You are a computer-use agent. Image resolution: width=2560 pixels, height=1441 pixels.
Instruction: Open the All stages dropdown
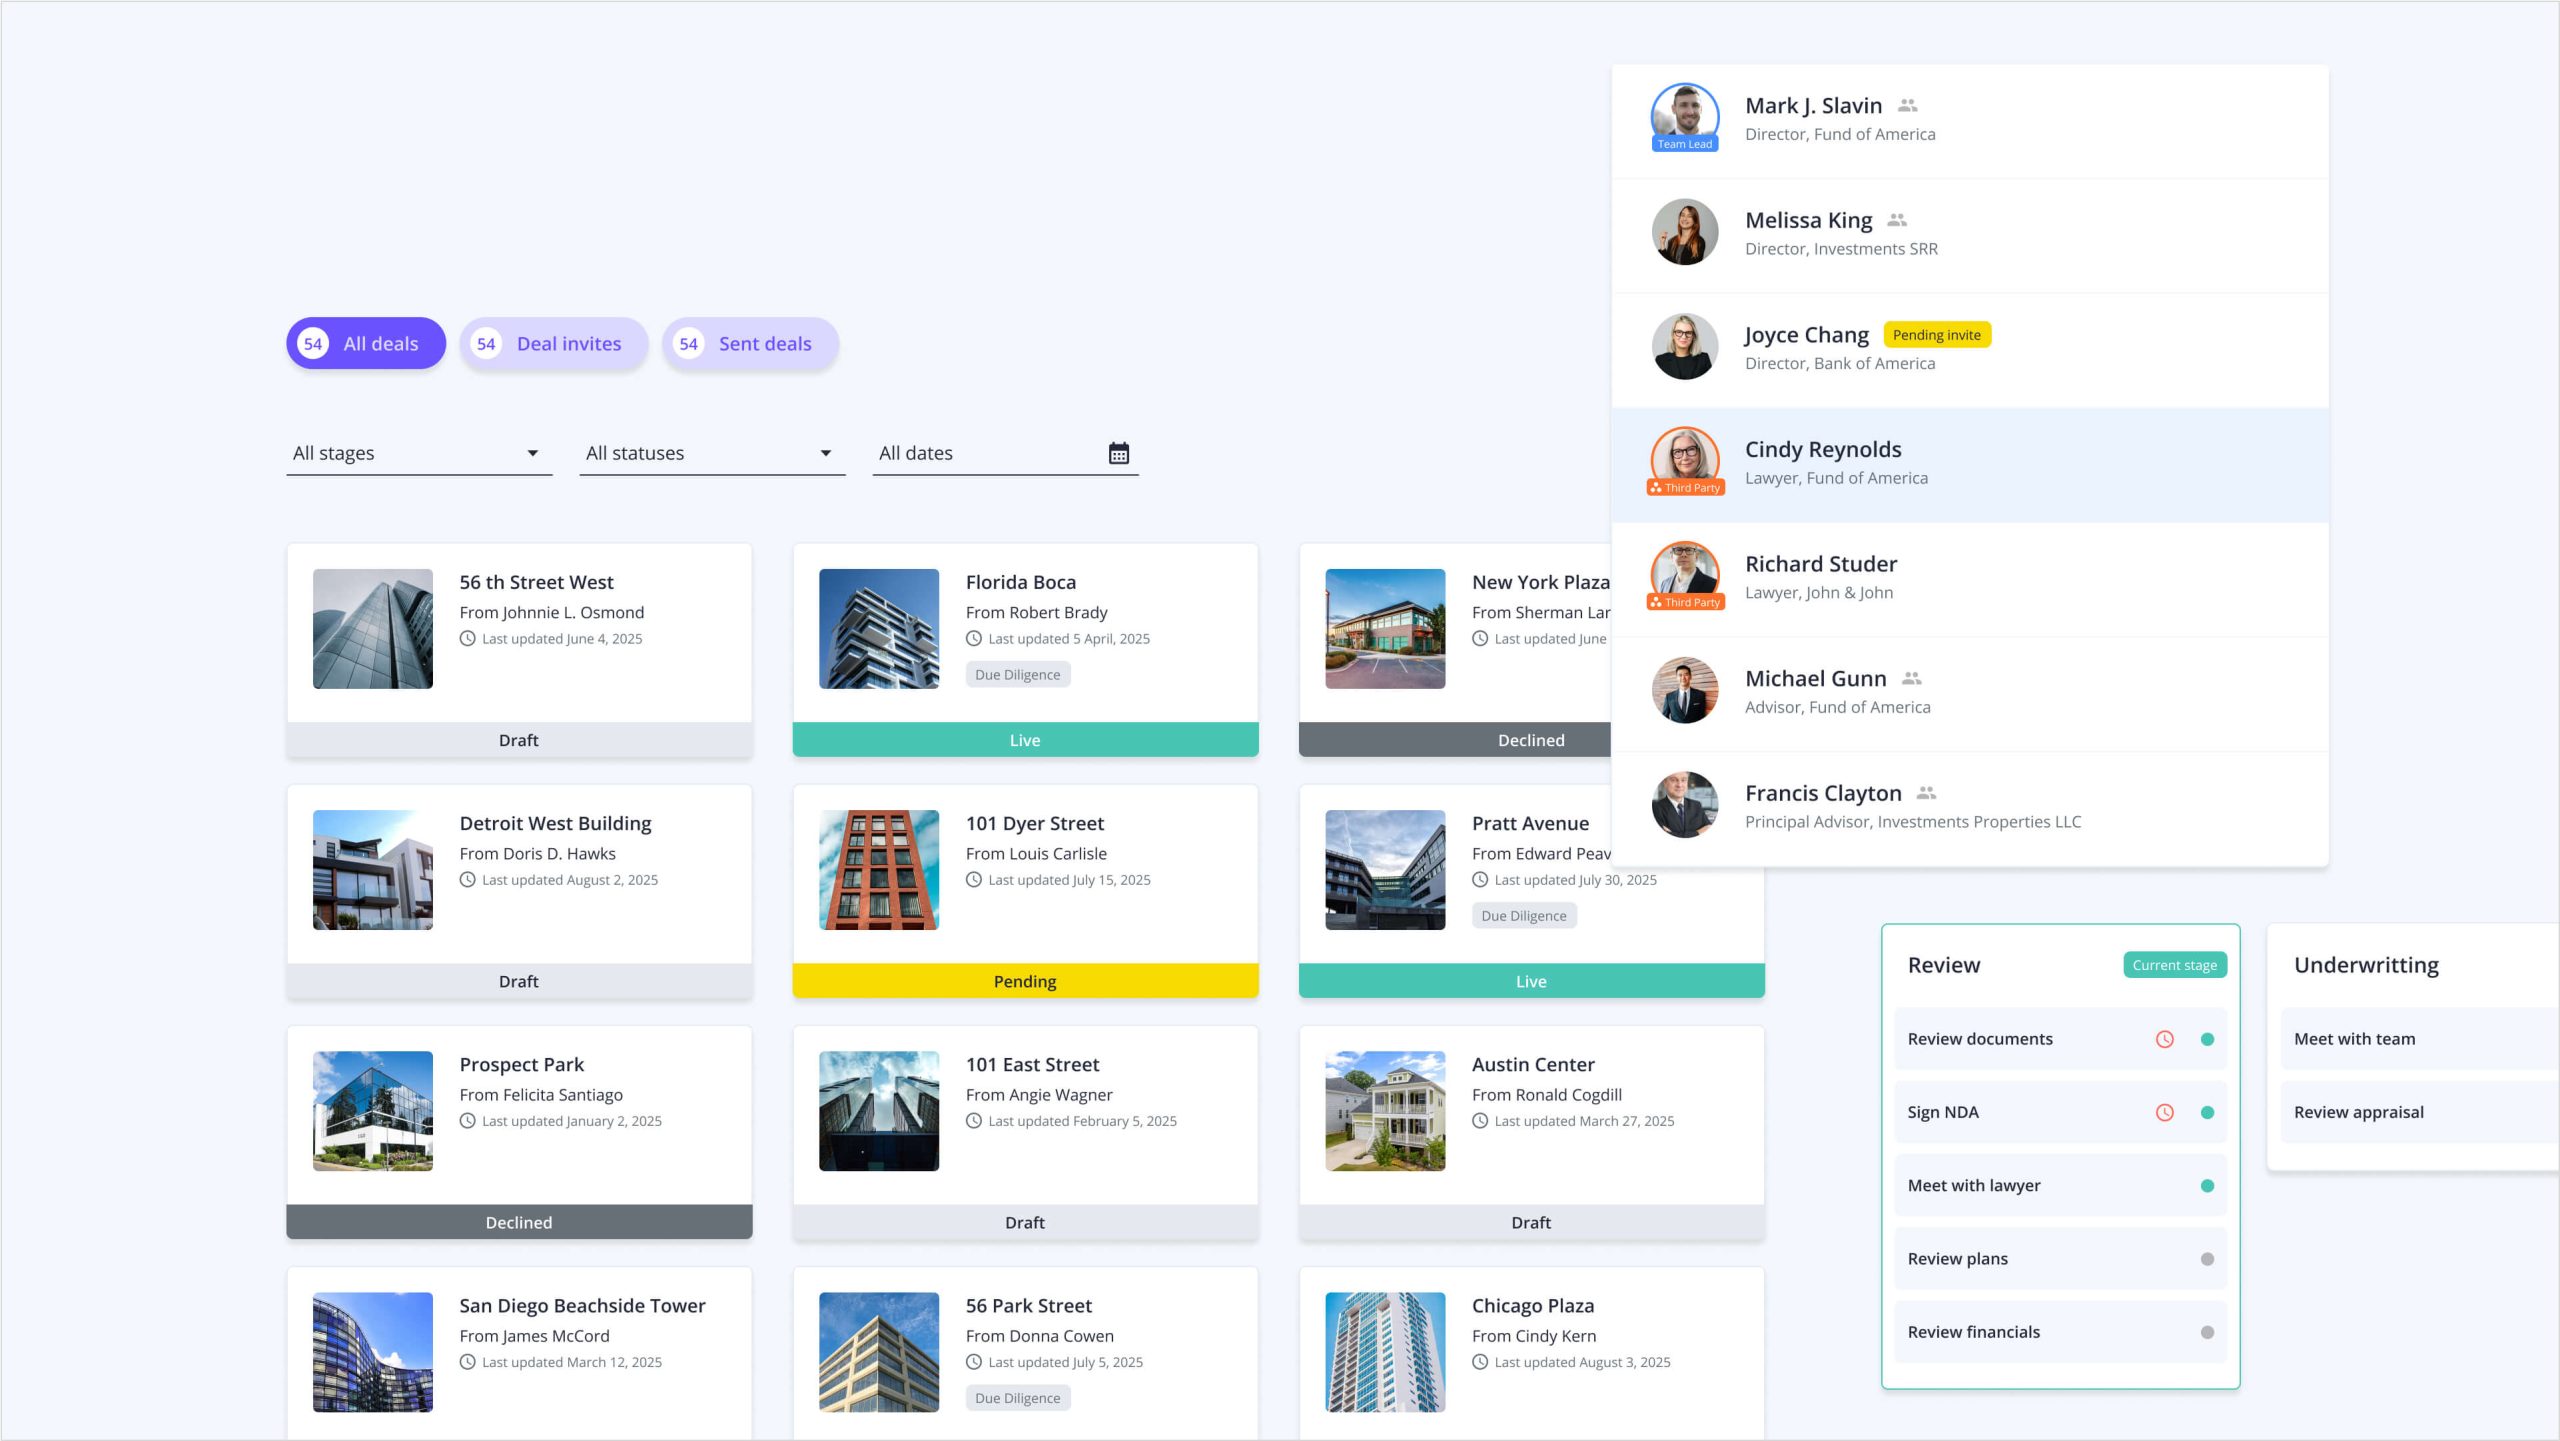pos(418,453)
